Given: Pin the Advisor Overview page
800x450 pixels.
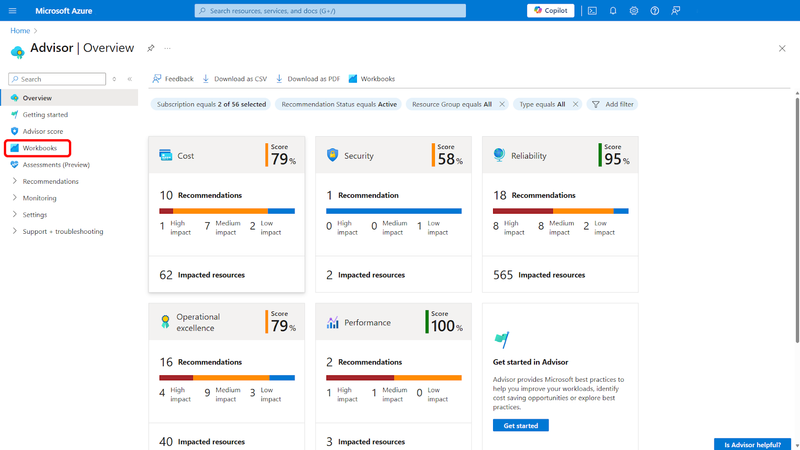Looking at the screenshot, I should pyautogui.click(x=151, y=48).
